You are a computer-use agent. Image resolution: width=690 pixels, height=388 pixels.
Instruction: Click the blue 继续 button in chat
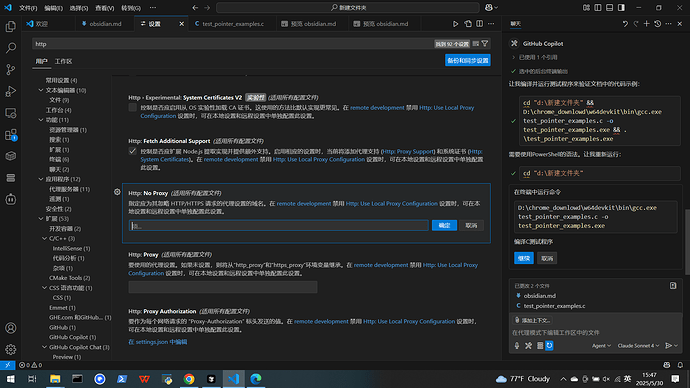524,258
